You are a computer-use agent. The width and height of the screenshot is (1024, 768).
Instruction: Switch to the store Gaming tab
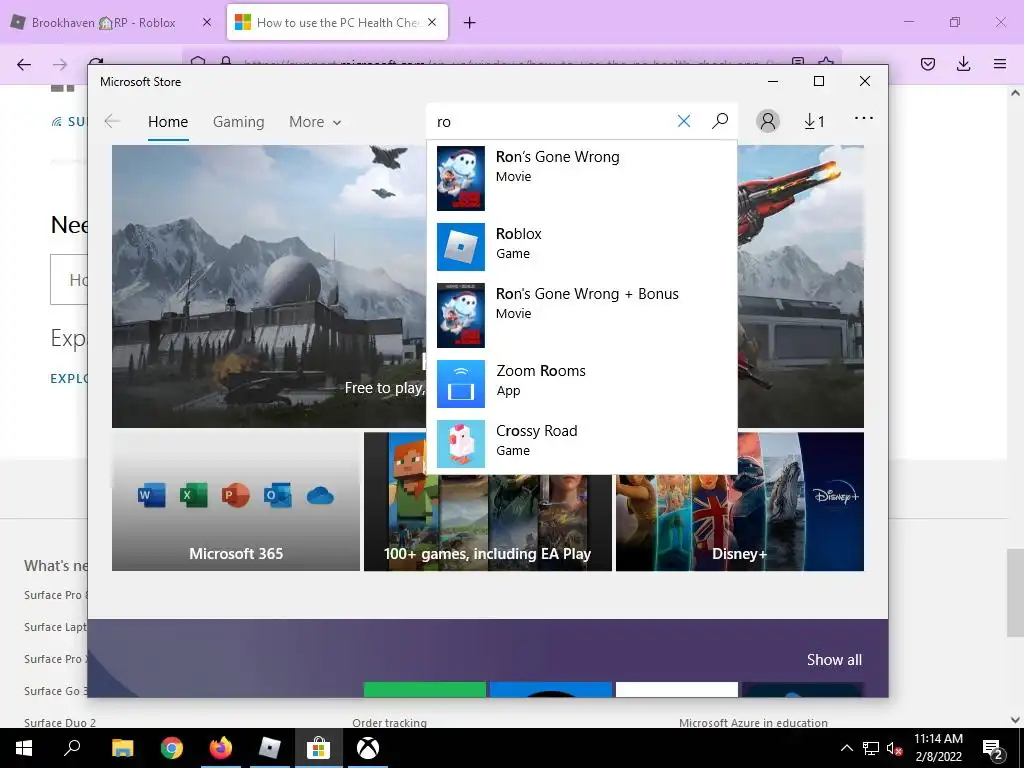pyautogui.click(x=238, y=122)
